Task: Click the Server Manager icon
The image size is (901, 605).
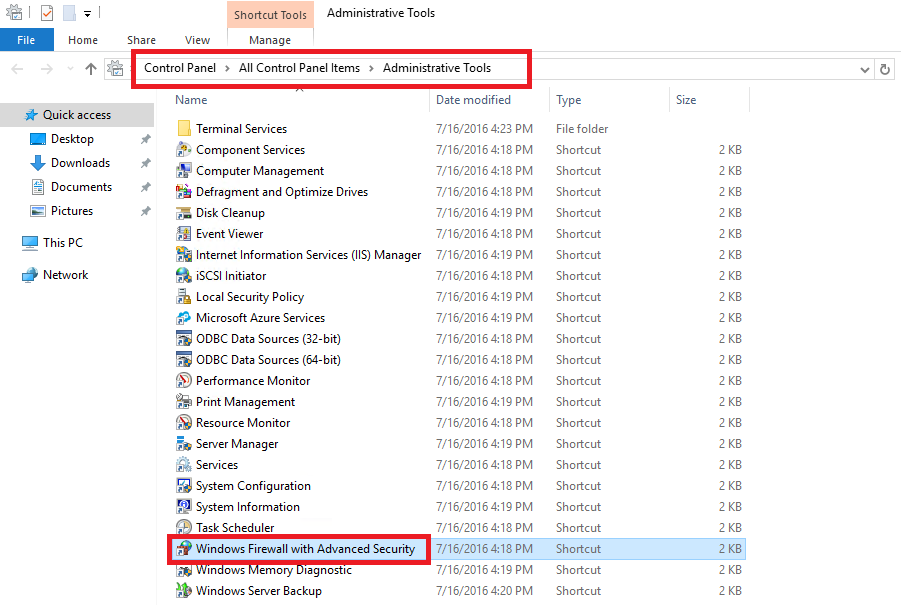Action: pos(184,444)
